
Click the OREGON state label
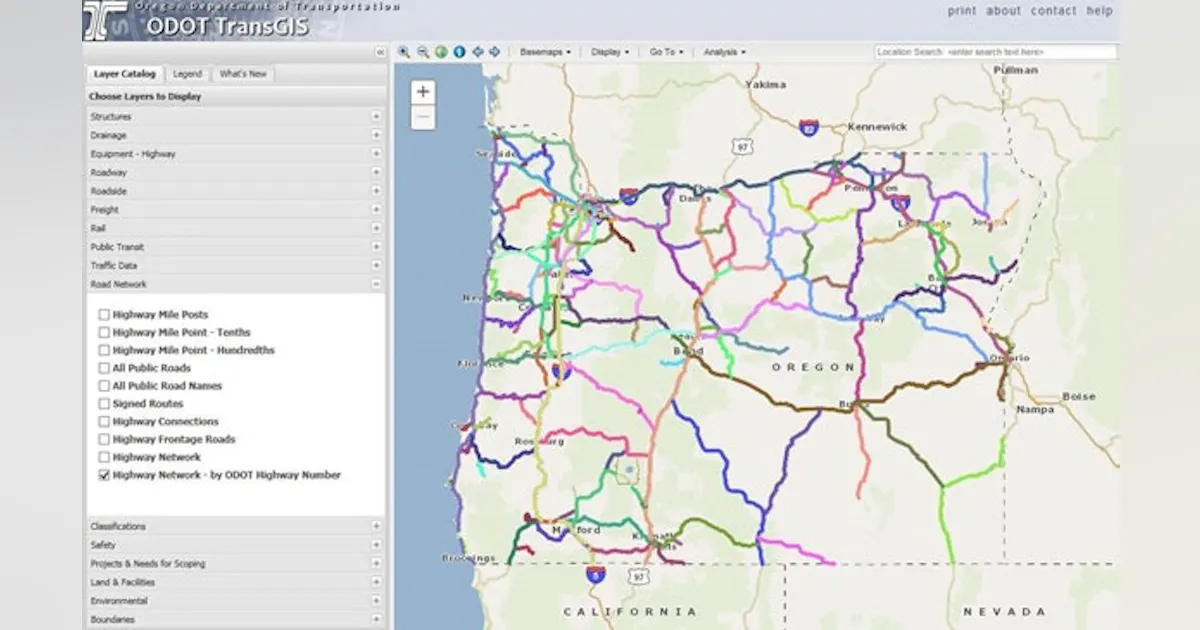click(813, 368)
